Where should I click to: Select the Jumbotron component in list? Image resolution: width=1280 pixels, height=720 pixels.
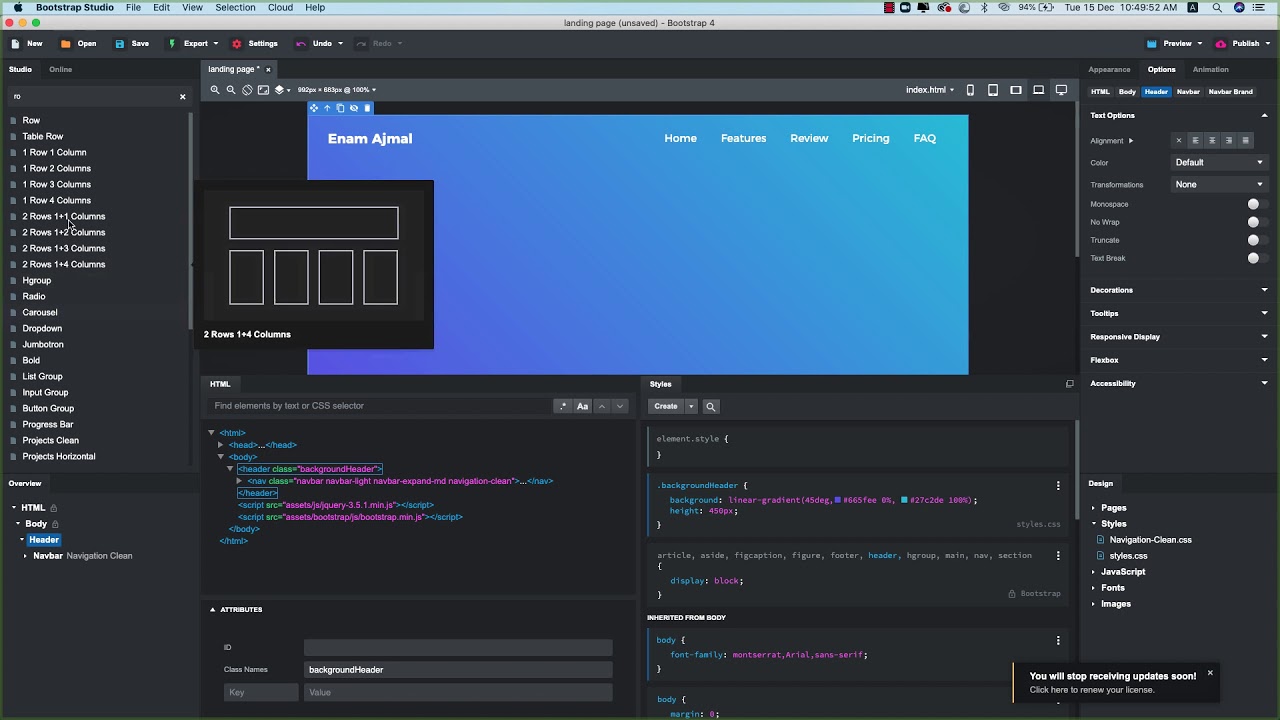[x=43, y=345]
